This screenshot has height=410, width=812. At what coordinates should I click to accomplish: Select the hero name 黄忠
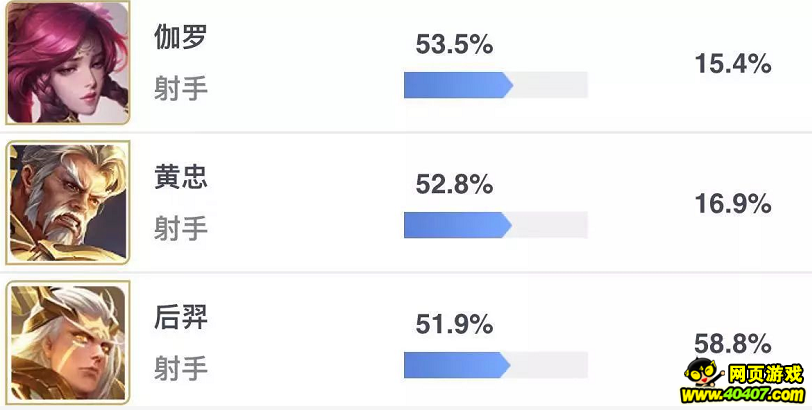coord(181,177)
